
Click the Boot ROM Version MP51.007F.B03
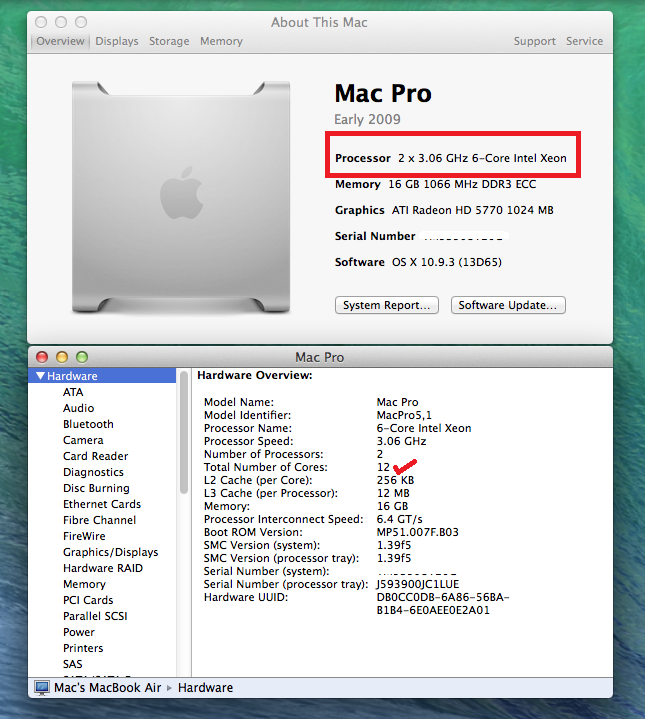click(417, 532)
